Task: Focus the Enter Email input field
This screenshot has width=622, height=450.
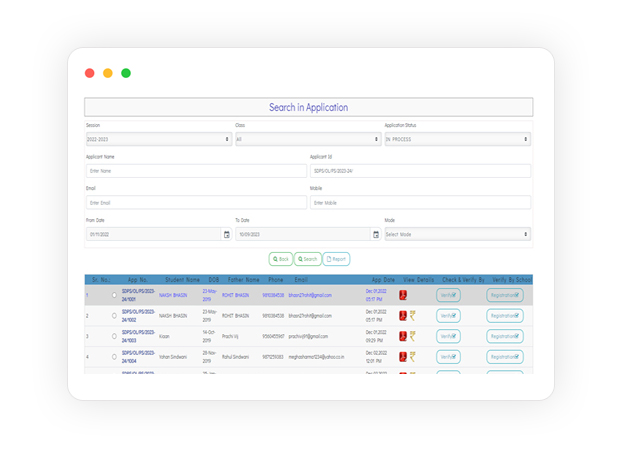Action: click(x=196, y=203)
